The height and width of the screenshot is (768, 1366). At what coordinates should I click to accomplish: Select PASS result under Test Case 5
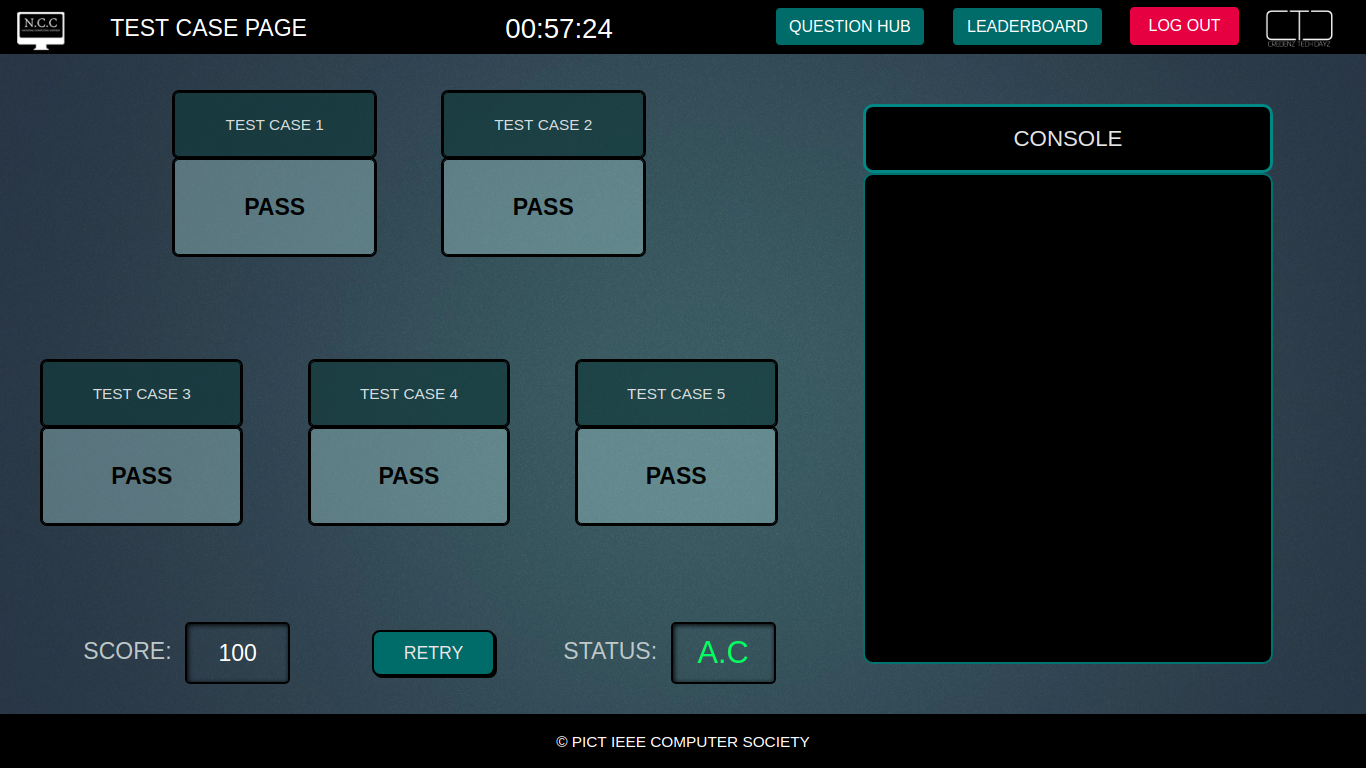pos(676,476)
